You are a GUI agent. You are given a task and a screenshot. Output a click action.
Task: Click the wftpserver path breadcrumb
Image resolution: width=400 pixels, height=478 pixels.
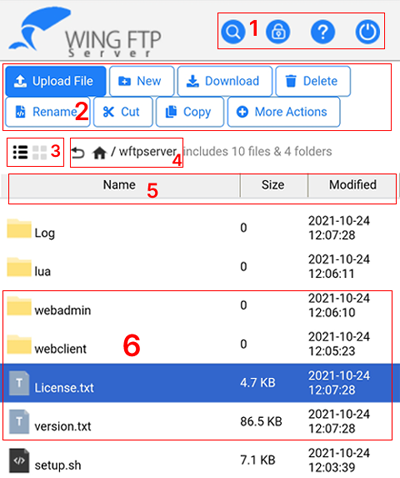(148, 151)
